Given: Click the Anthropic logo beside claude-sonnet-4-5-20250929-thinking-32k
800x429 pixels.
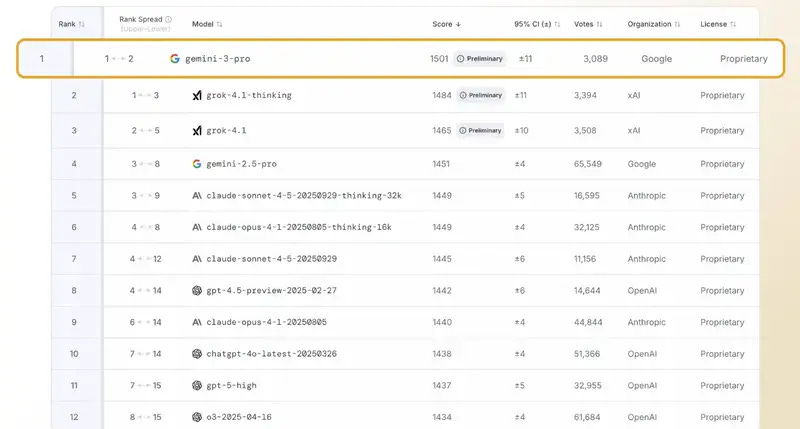Looking at the screenshot, I should click(197, 195).
